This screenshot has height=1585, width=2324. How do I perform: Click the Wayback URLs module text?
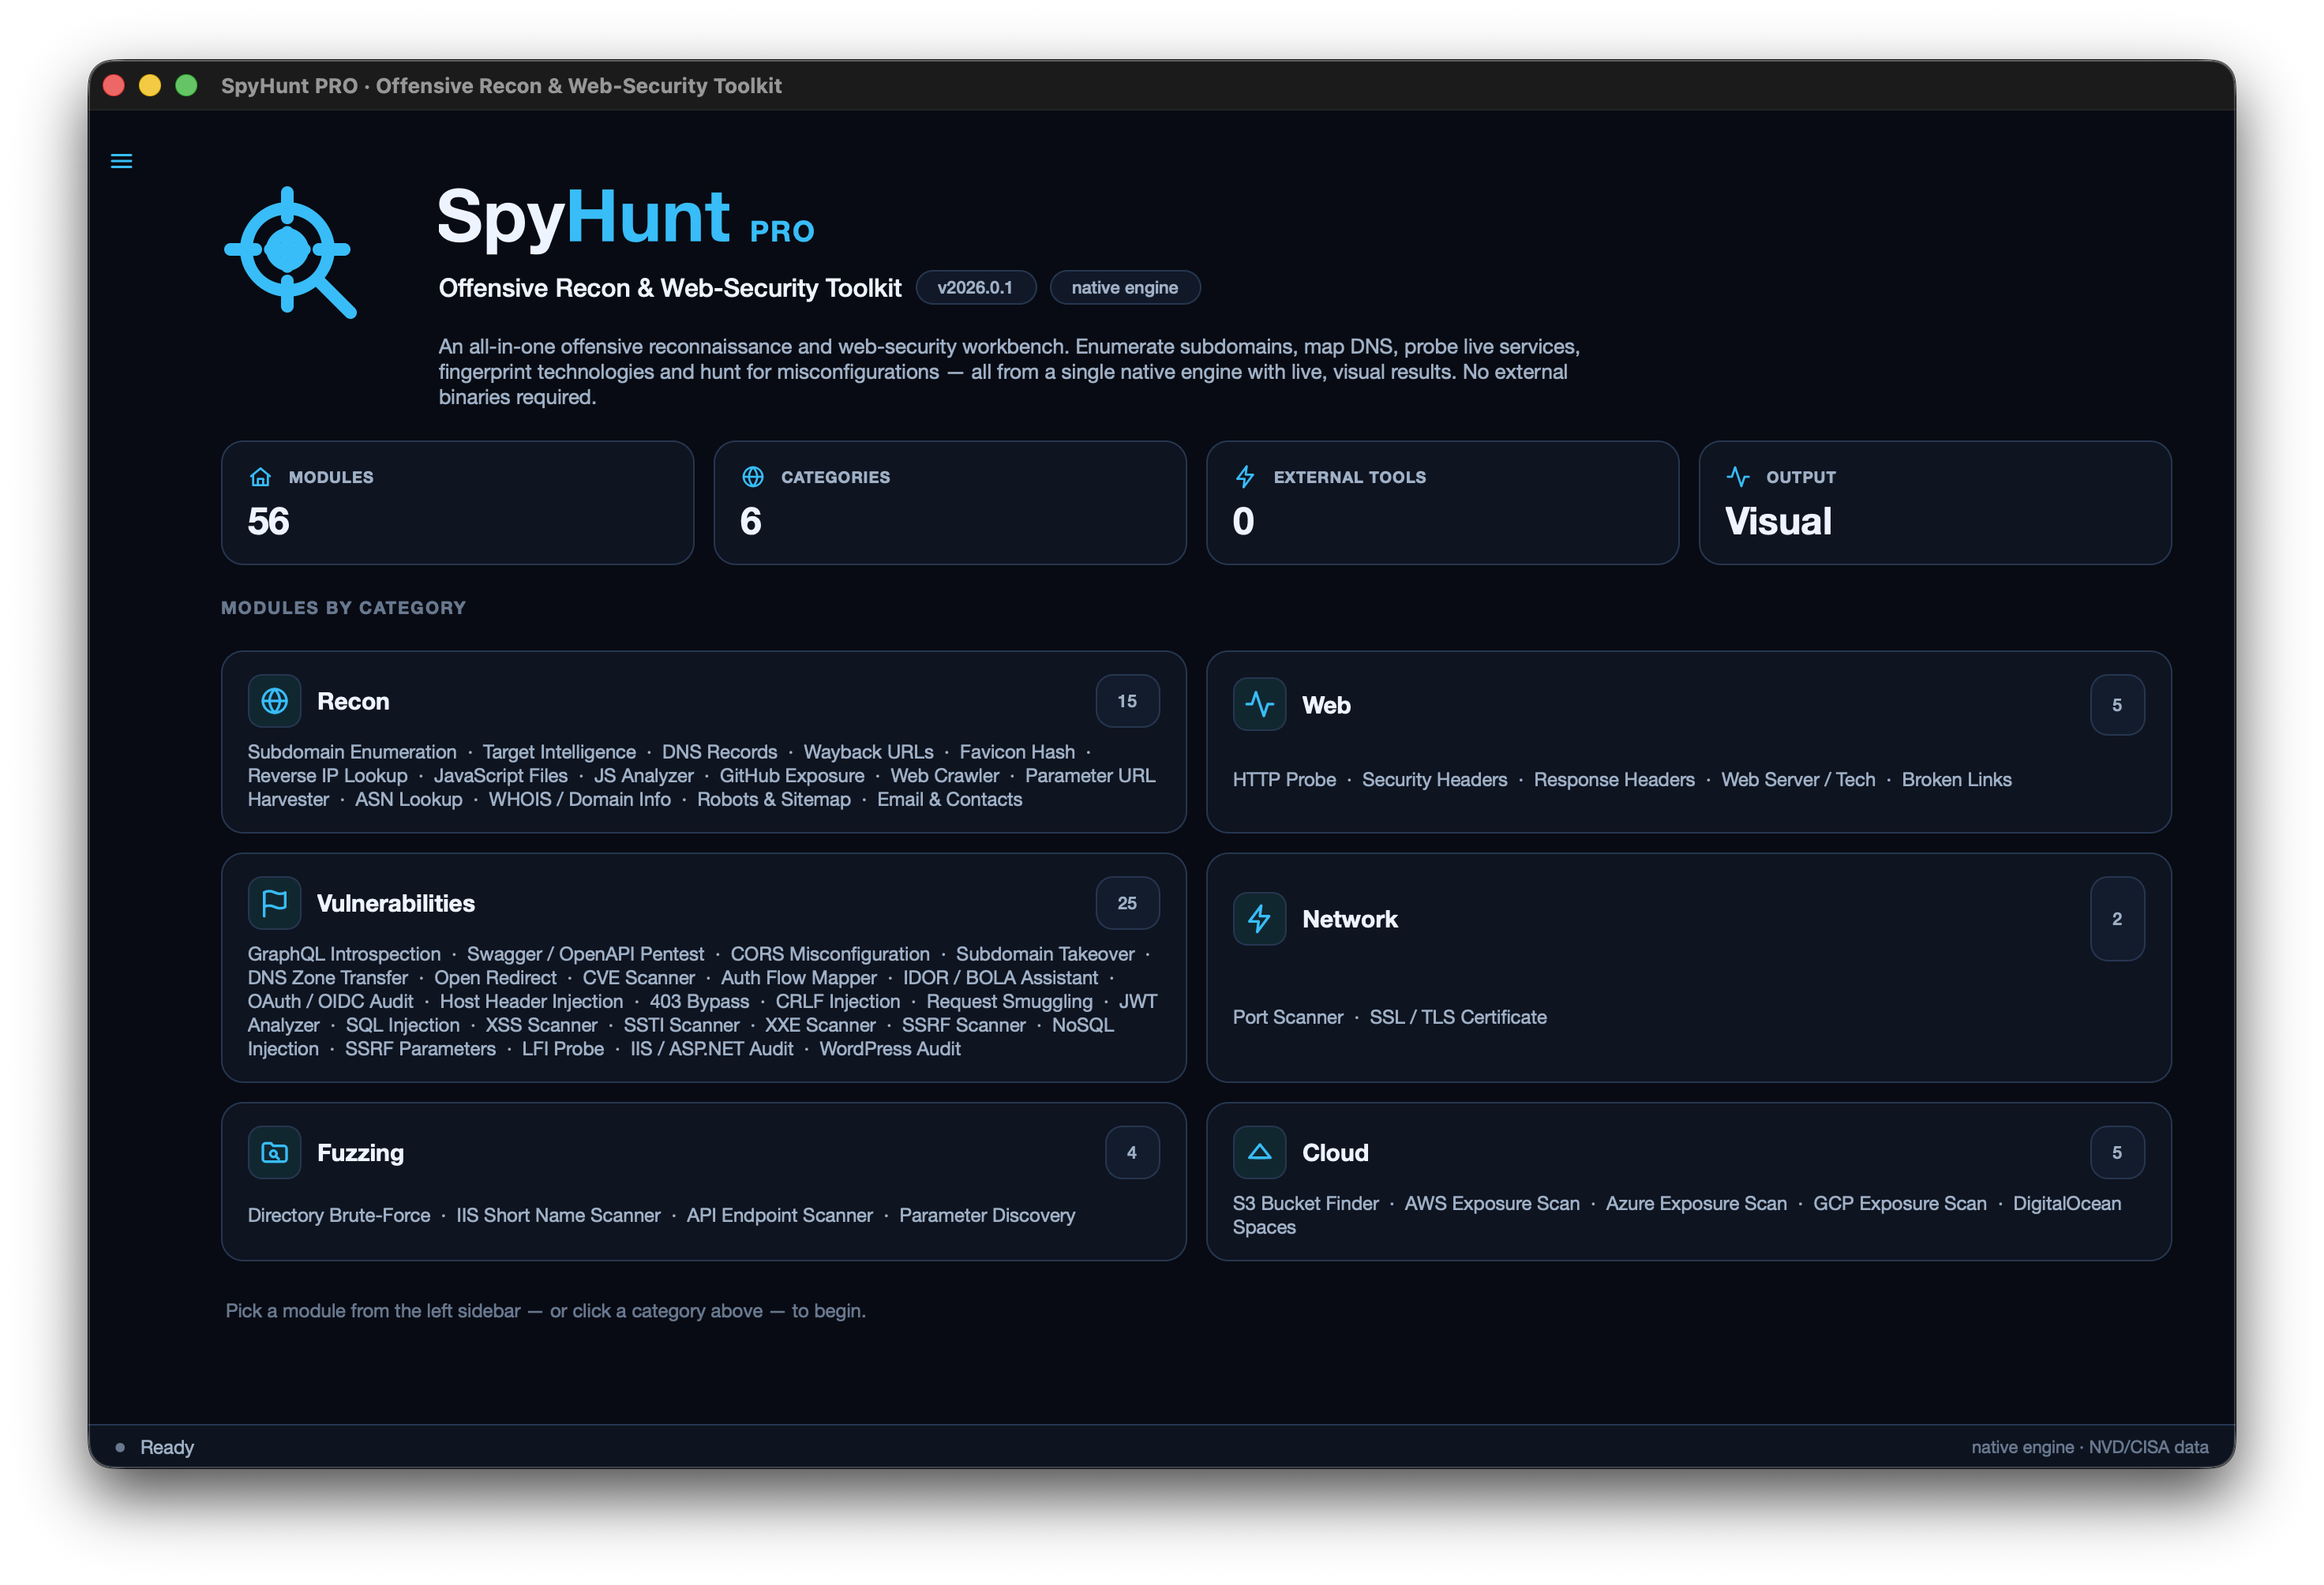click(x=868, y=752)
